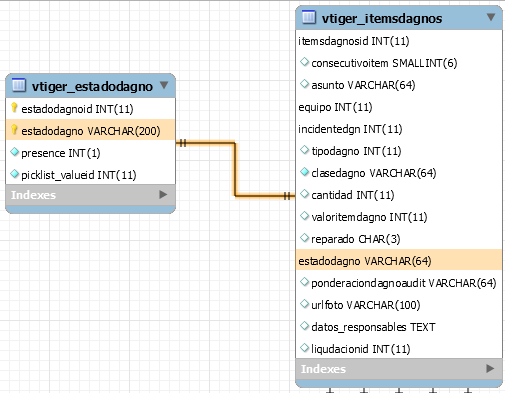The height and width of the screenshot is (393, 505).
Task: Select the itemsdagnosid INT(11) column
Action: [x=399, y=41]
